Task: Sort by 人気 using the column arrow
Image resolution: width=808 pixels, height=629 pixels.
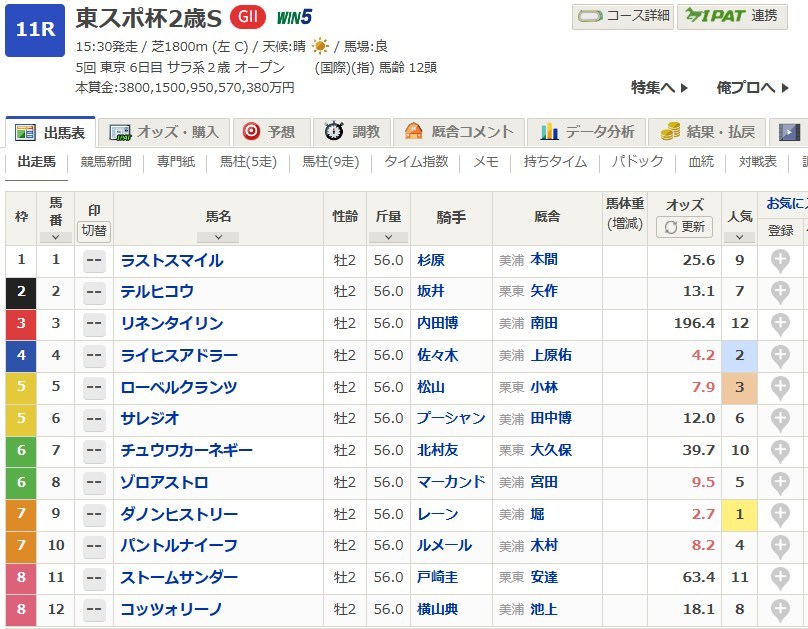Action: point(739,237)
